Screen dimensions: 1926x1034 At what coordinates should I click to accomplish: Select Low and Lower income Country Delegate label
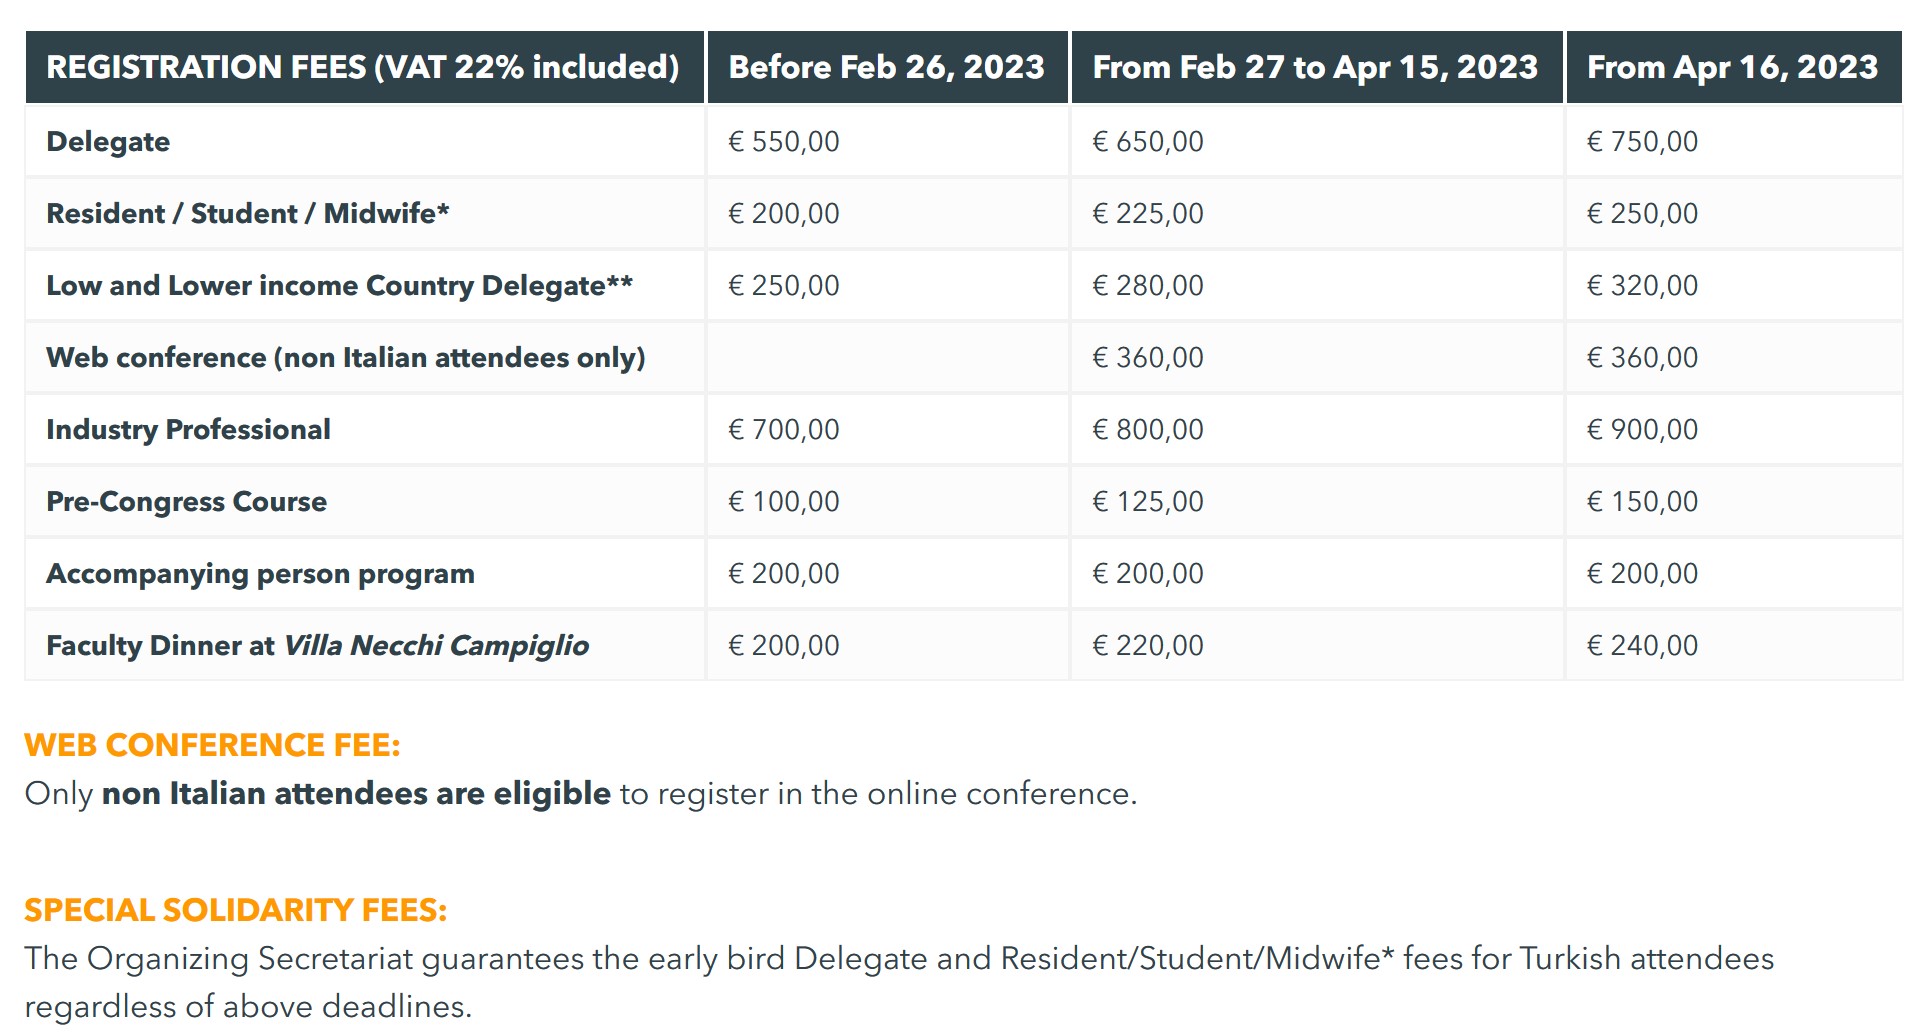[x=340, y=285]
